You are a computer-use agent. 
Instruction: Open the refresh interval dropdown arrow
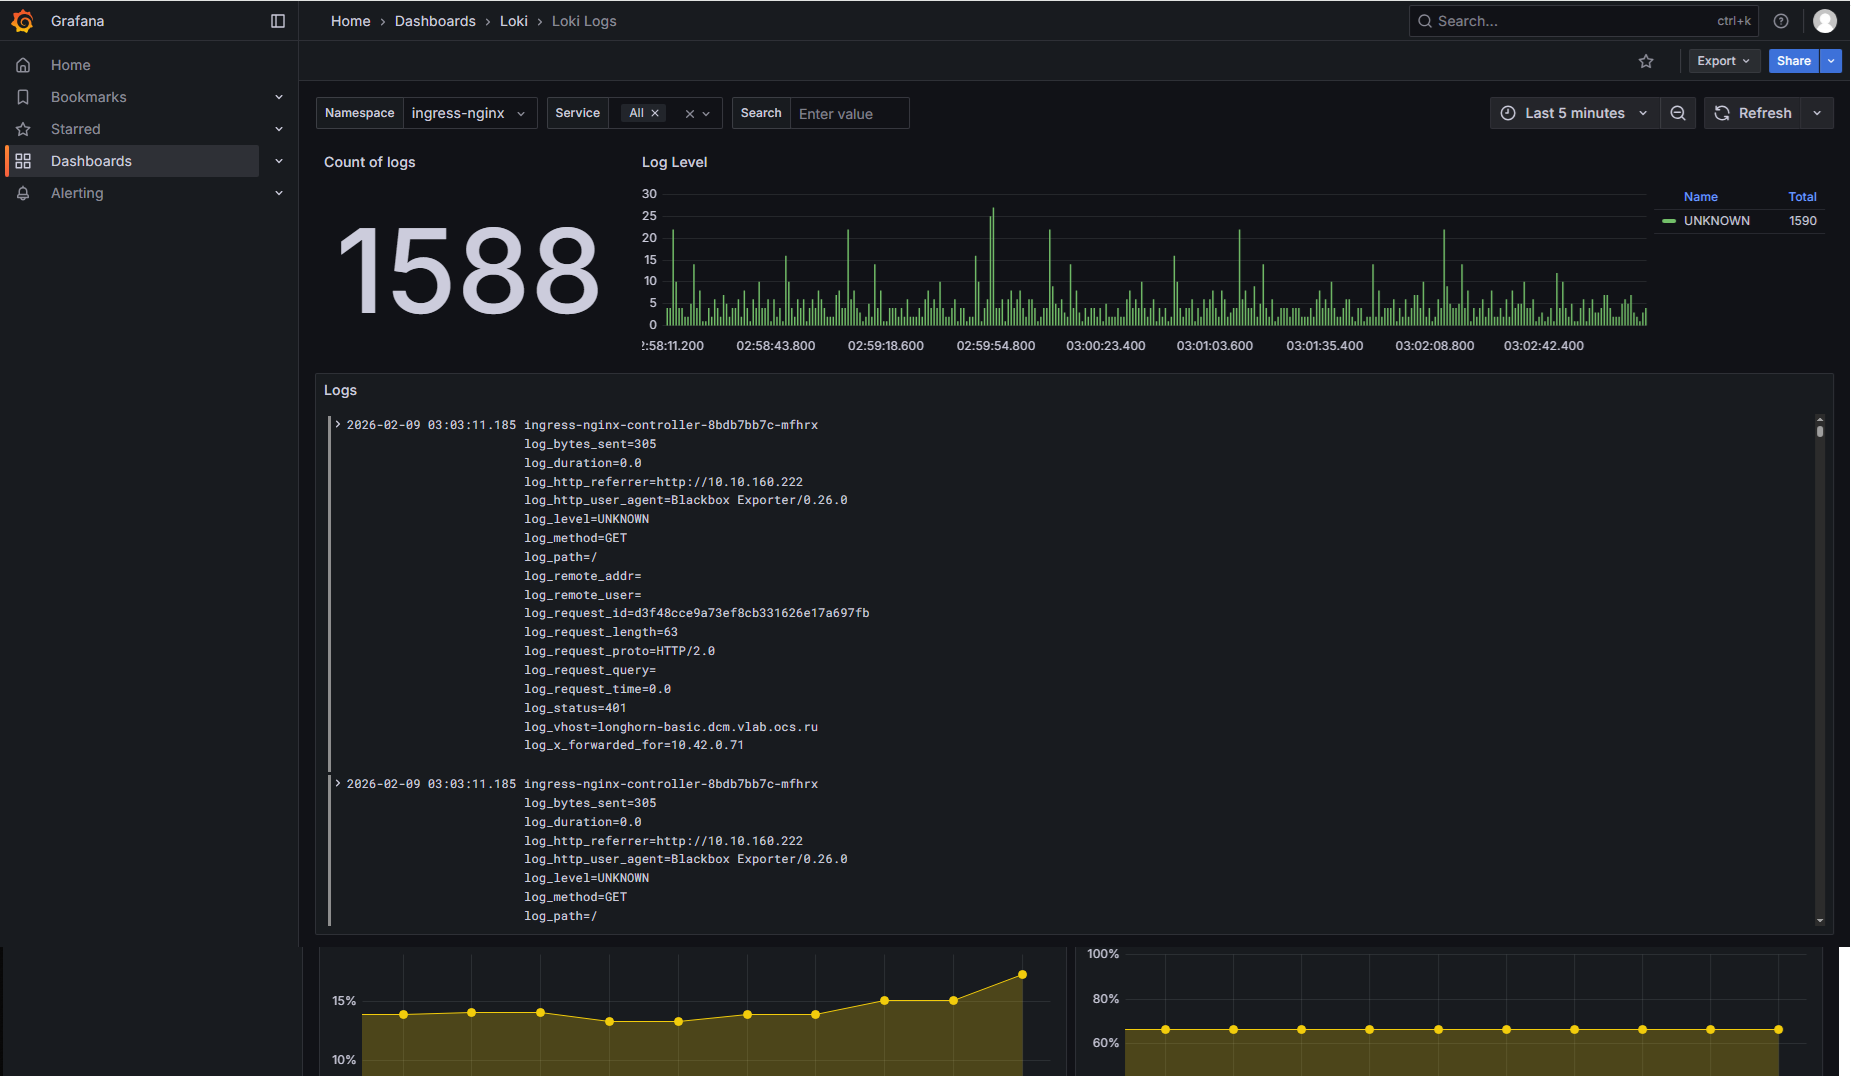click(x=1817, y=113)
